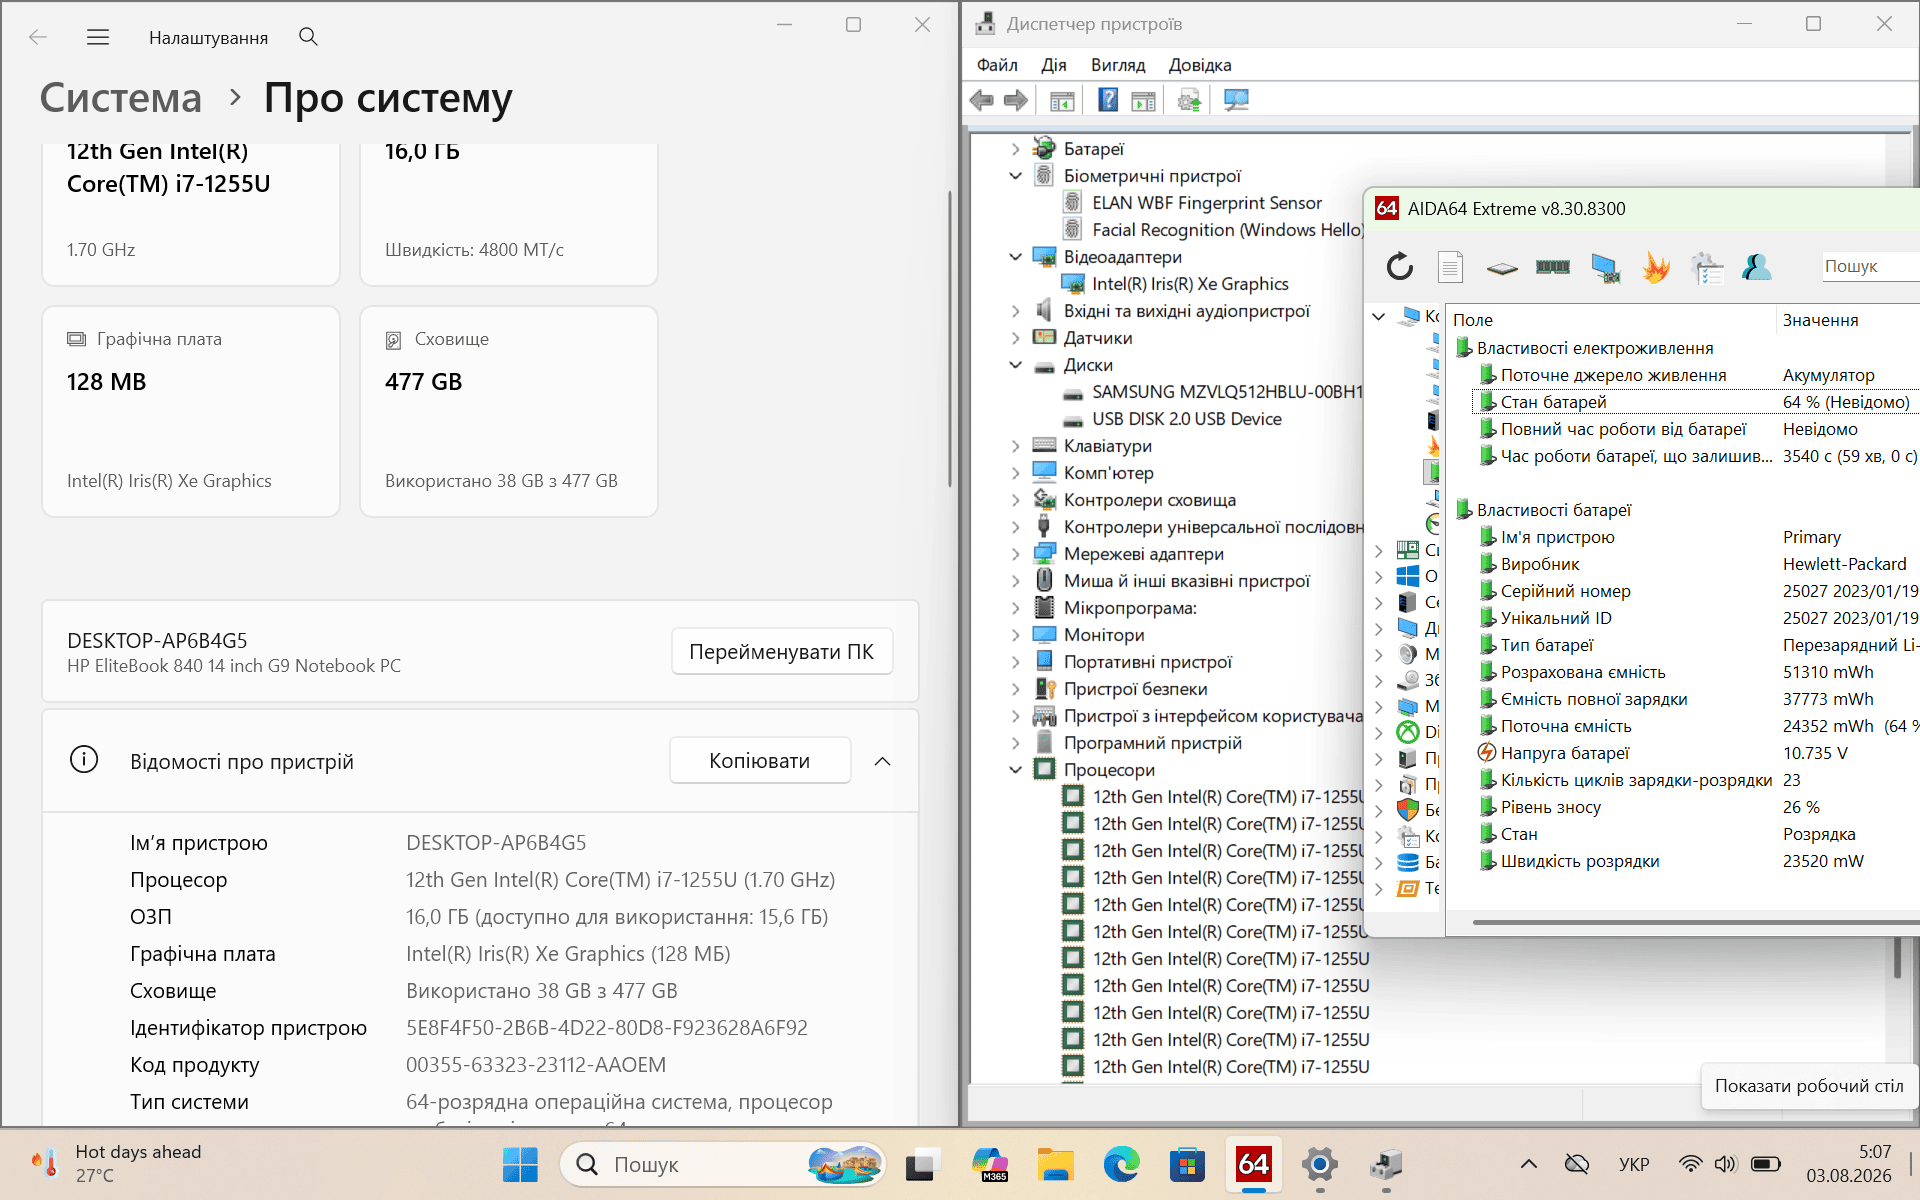1920x1200 pixels.
Task: Click the AIDA64 icon on the taskbar
Action: coord(1253,1164)
